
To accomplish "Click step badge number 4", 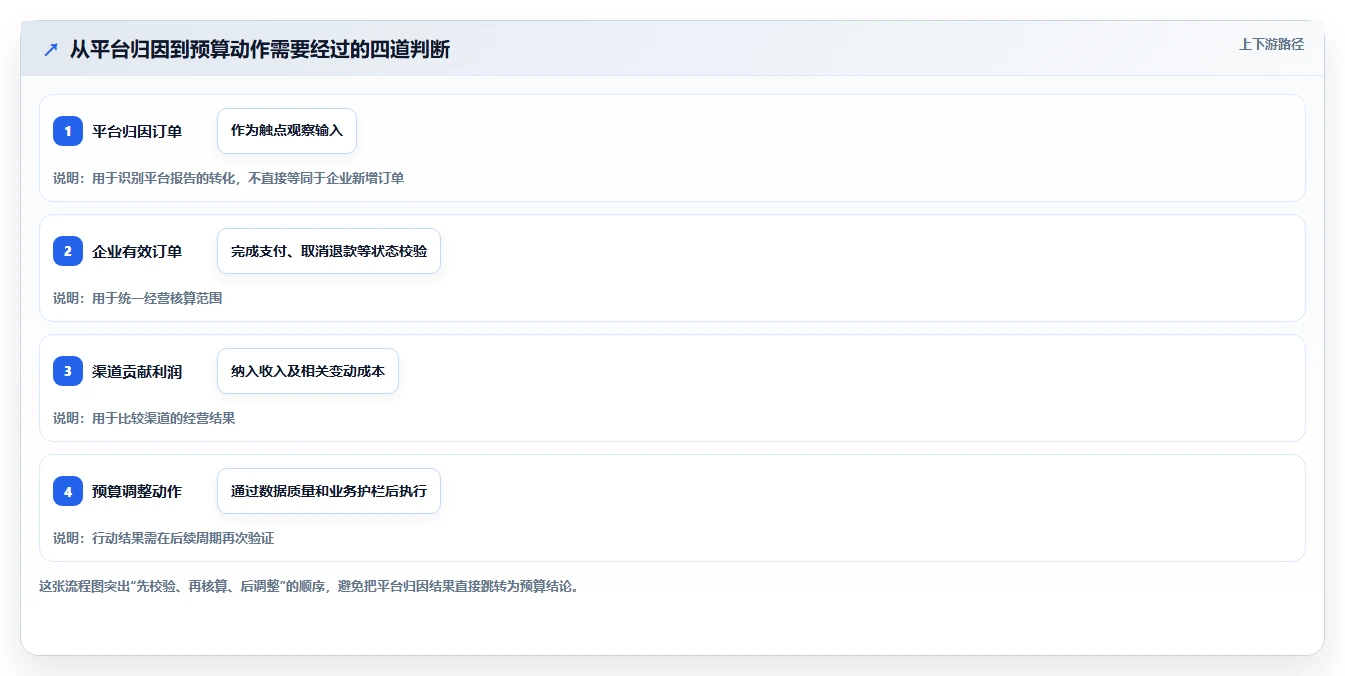I will click(x=68, y=491).
